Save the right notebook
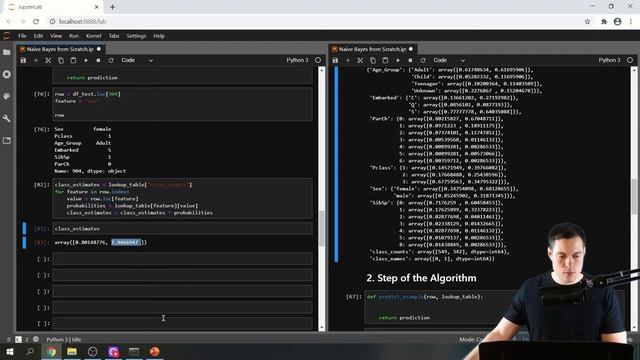 click(335, 60)
